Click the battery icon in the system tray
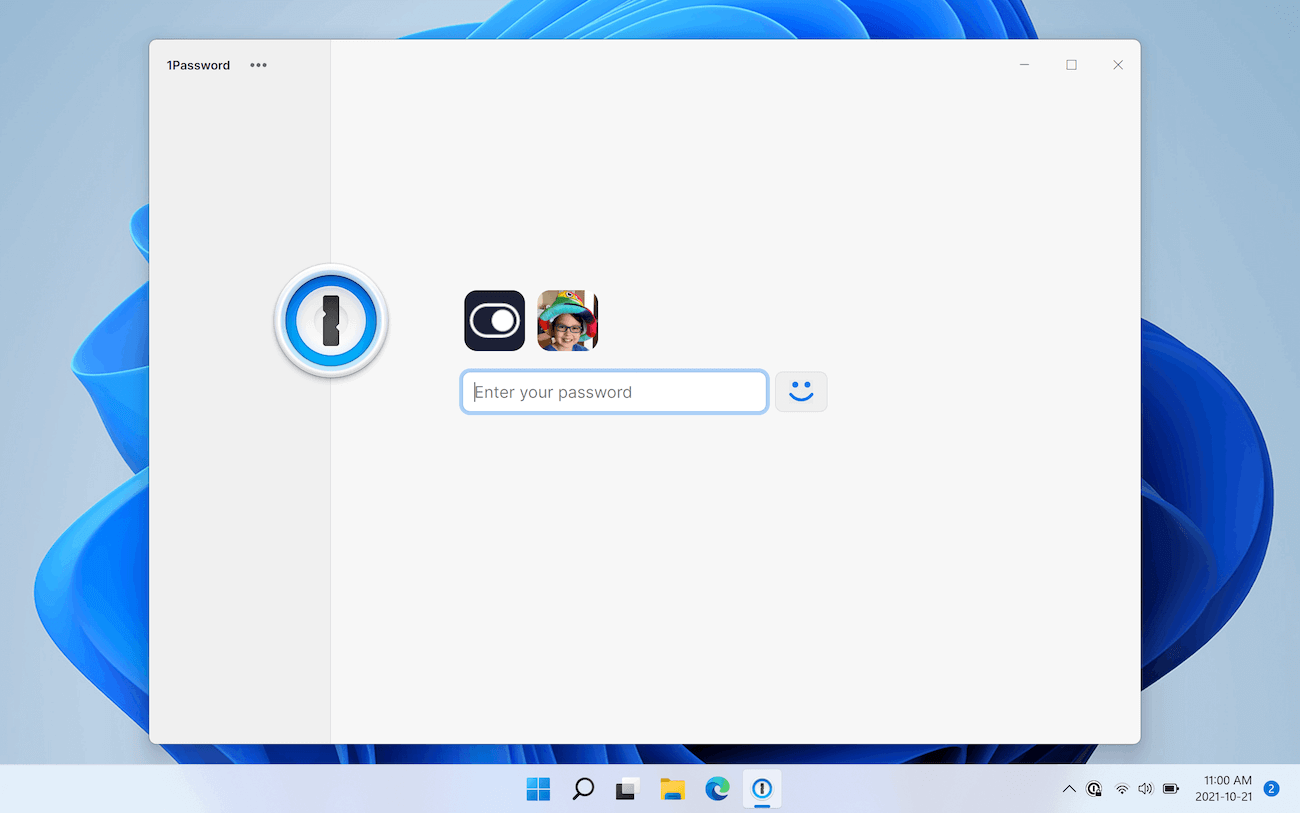This screenshot has height=813, width=1300. (x=1170, y=789)
